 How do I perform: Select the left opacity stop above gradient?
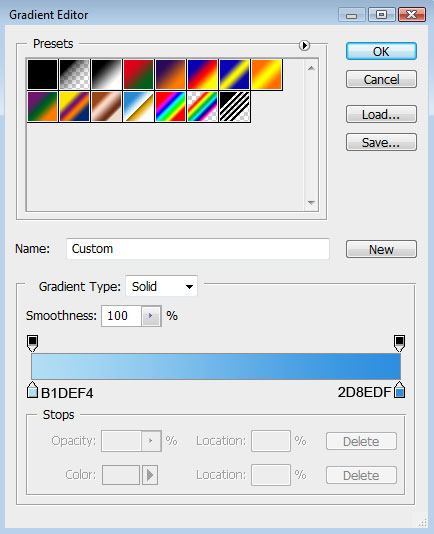(x=32, y=343)
